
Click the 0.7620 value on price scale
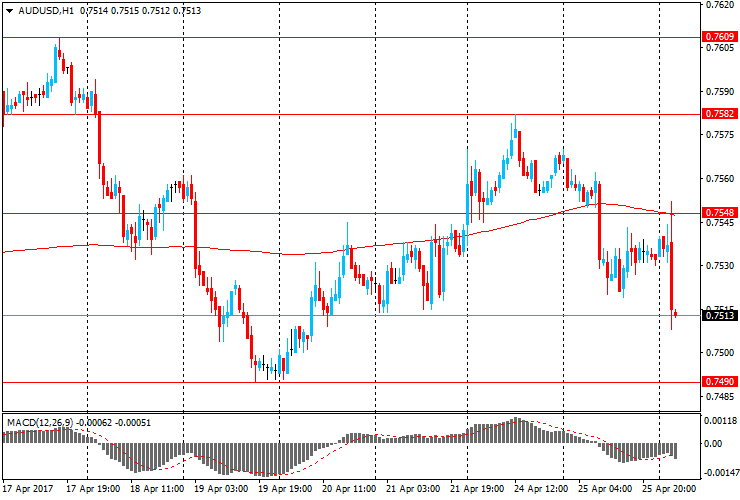(720, 5)
